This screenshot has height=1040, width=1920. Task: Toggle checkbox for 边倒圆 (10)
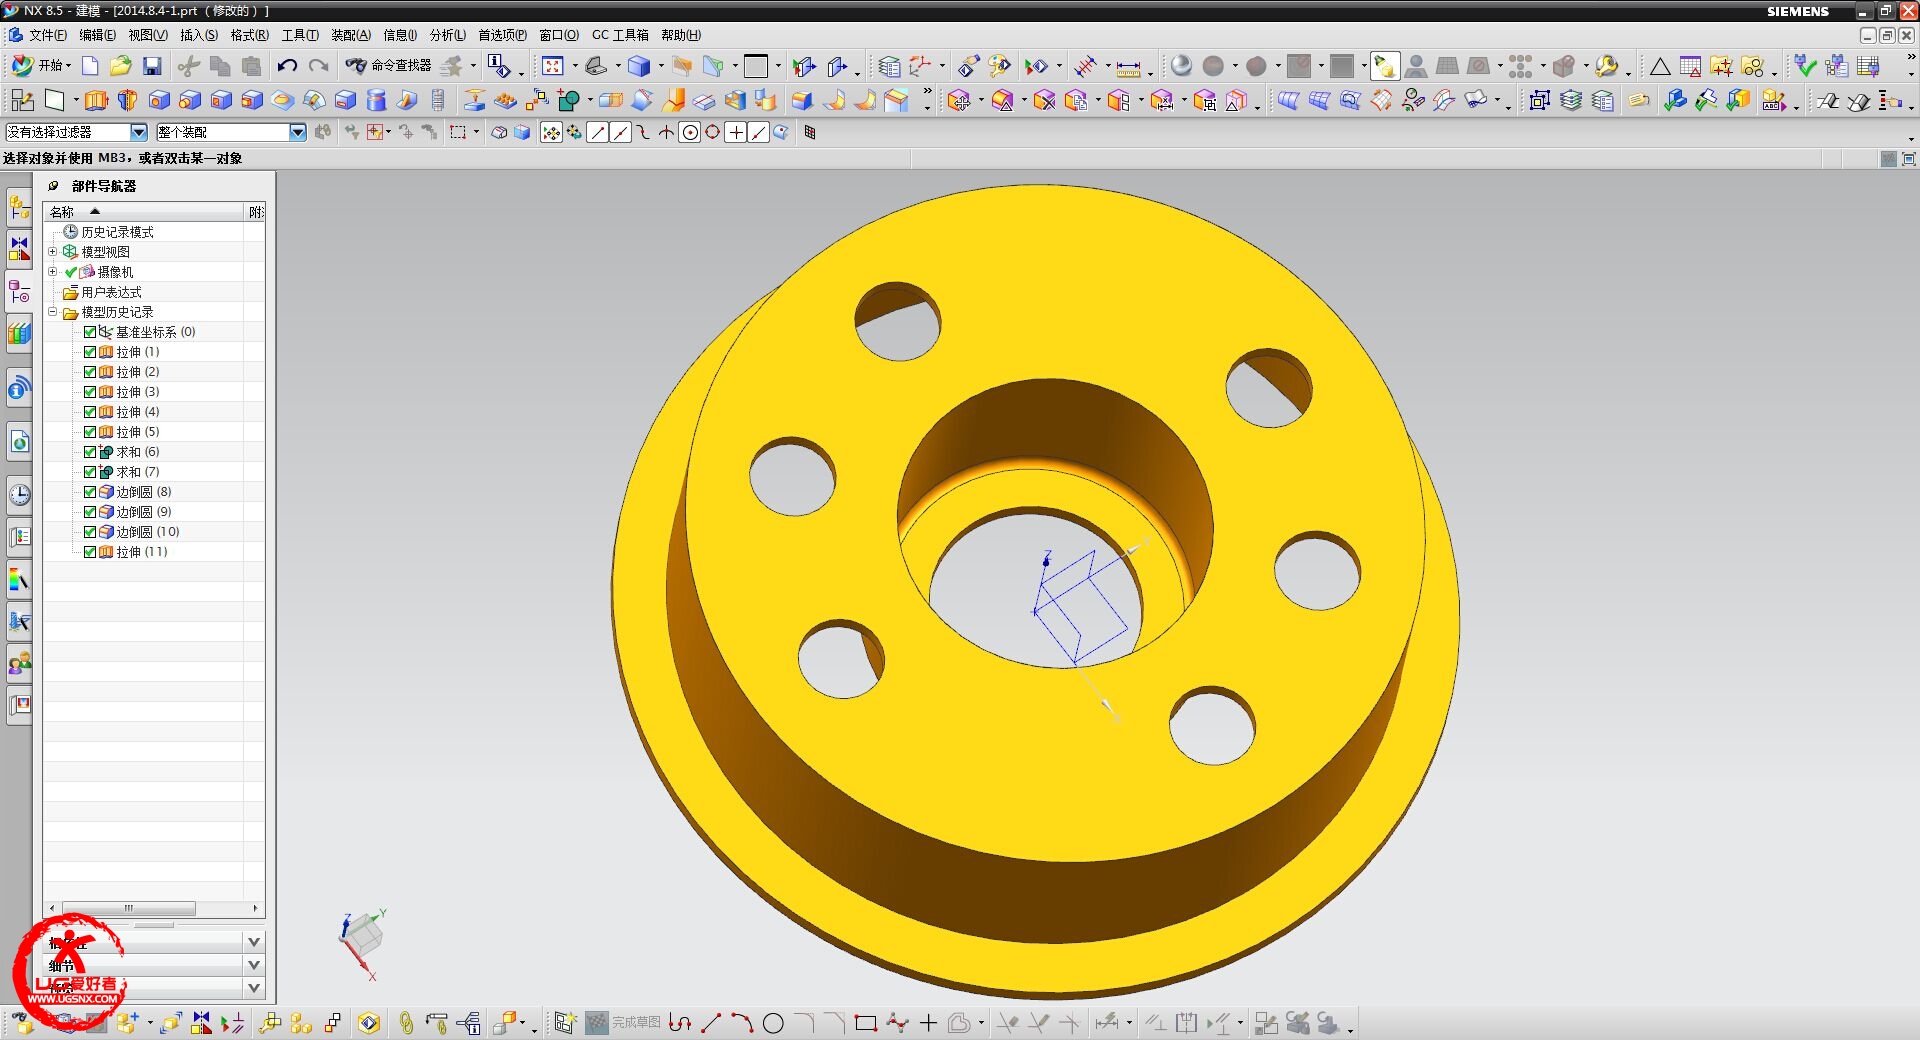(90, 532)
